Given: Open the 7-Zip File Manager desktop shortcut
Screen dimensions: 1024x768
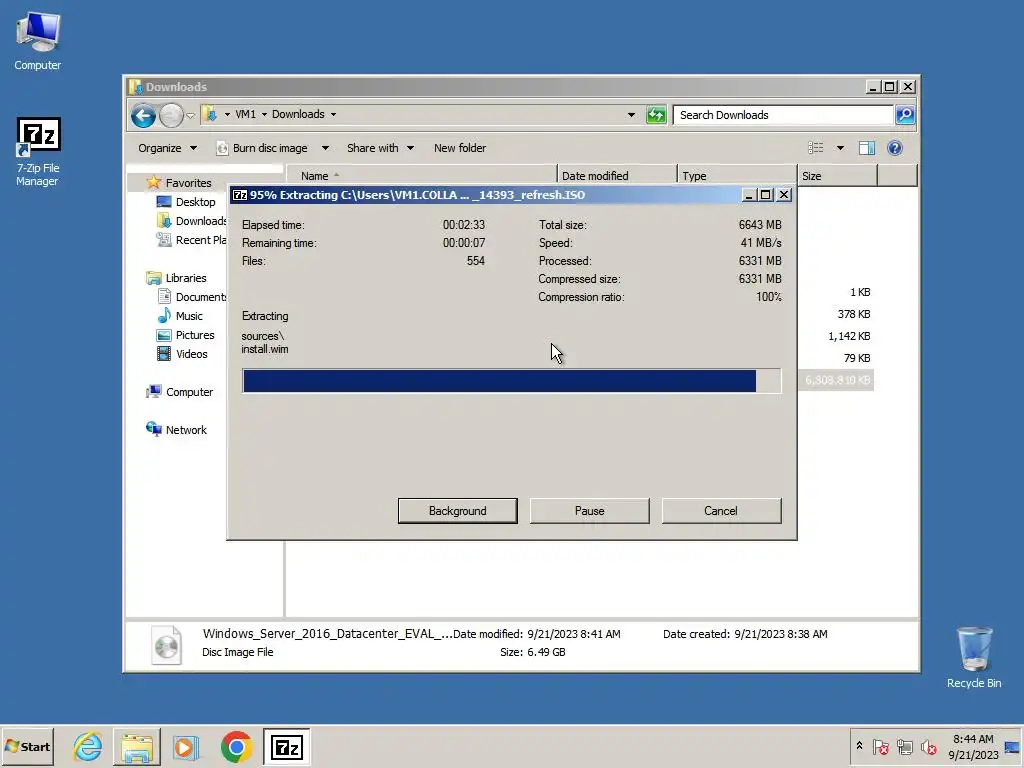Looking at the screenshot, I should [x=38, y=152].
